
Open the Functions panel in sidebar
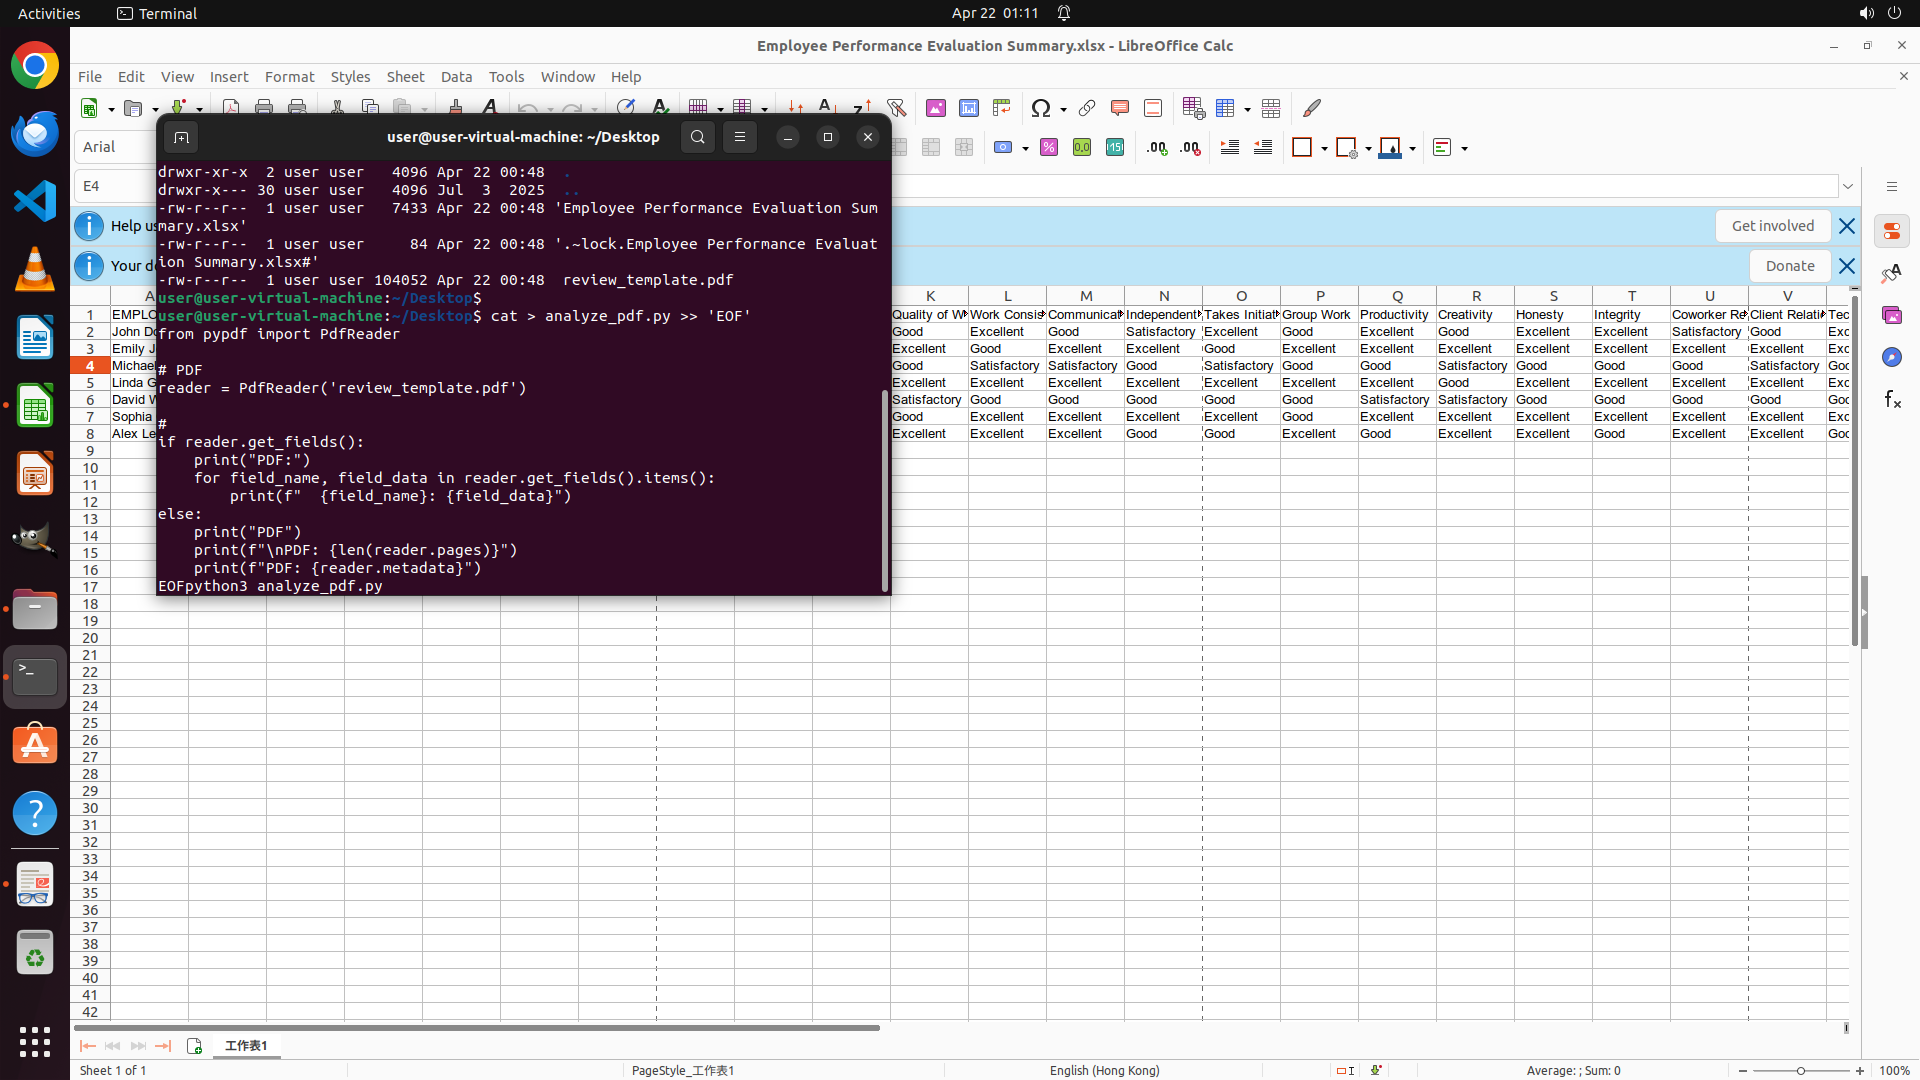[1892, 400]
